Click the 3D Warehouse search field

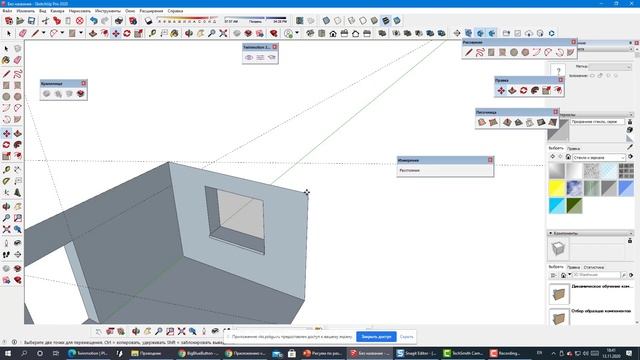click(x=596, y=275)
